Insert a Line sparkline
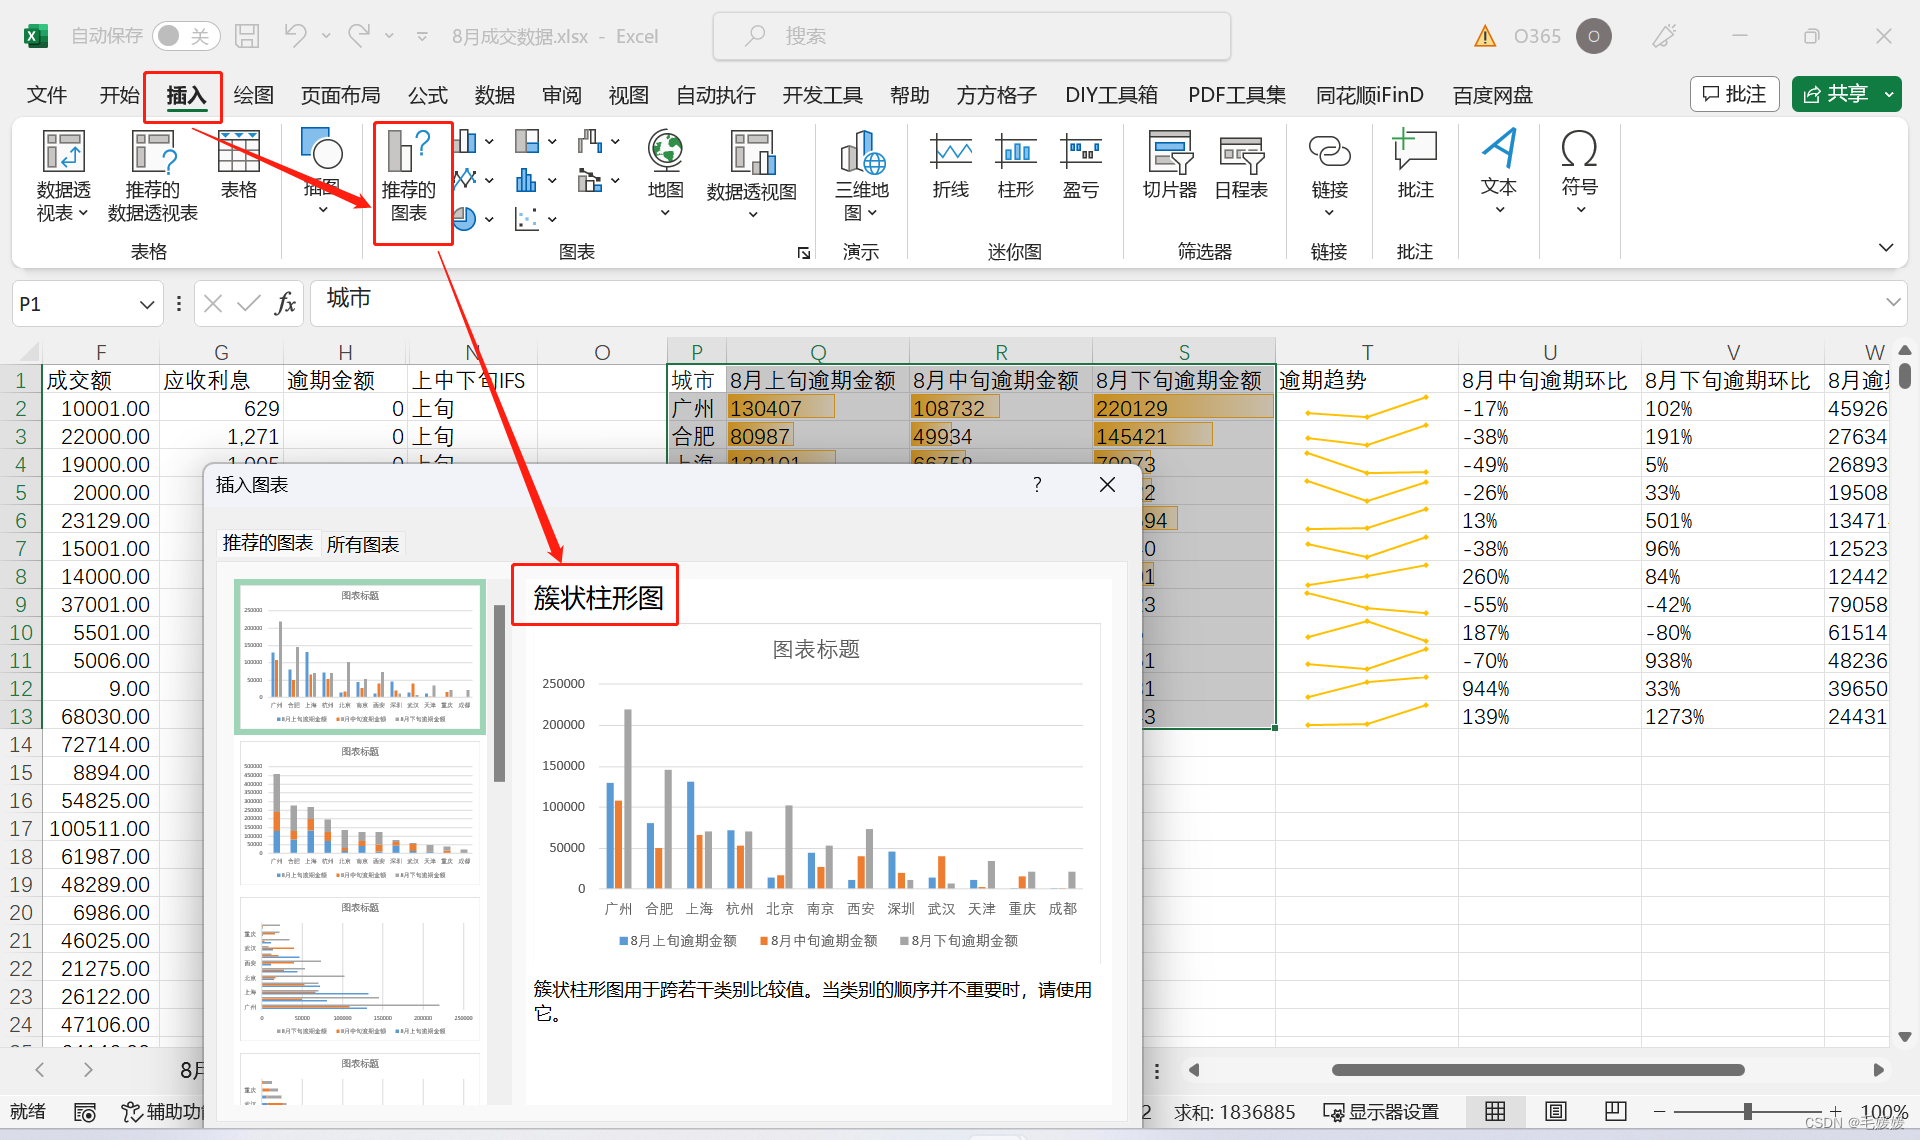The image size is (1920, 1140). pos(950,166)
